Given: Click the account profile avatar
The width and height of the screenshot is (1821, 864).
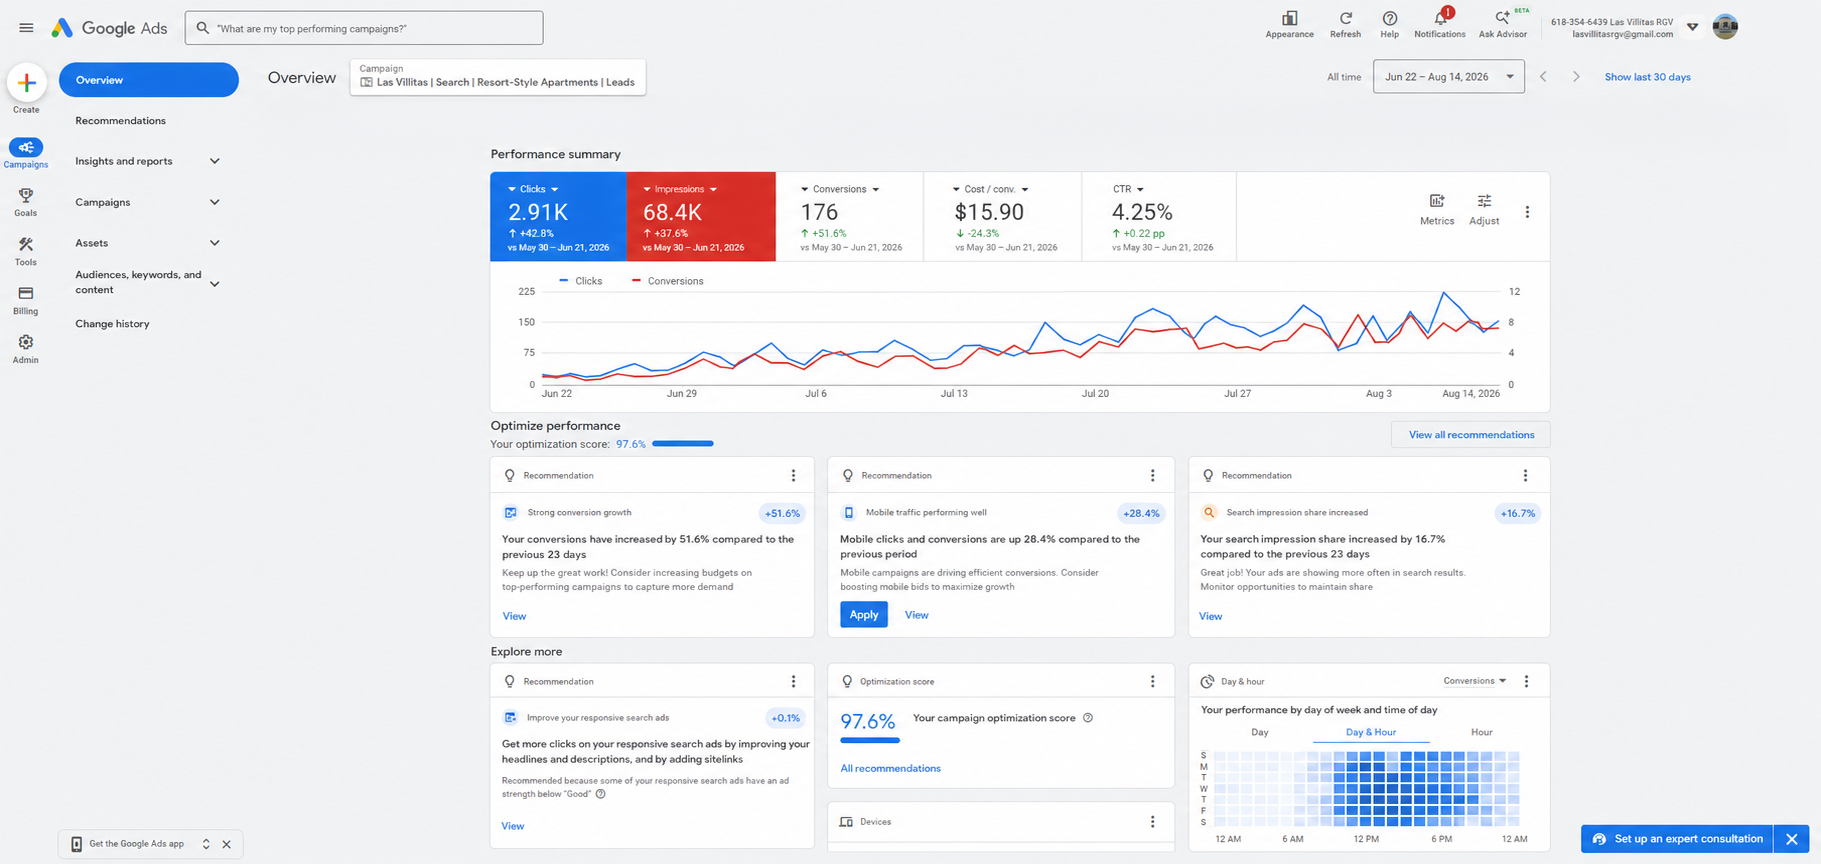Looking at the screenshot, I should tap(1725, 27).
